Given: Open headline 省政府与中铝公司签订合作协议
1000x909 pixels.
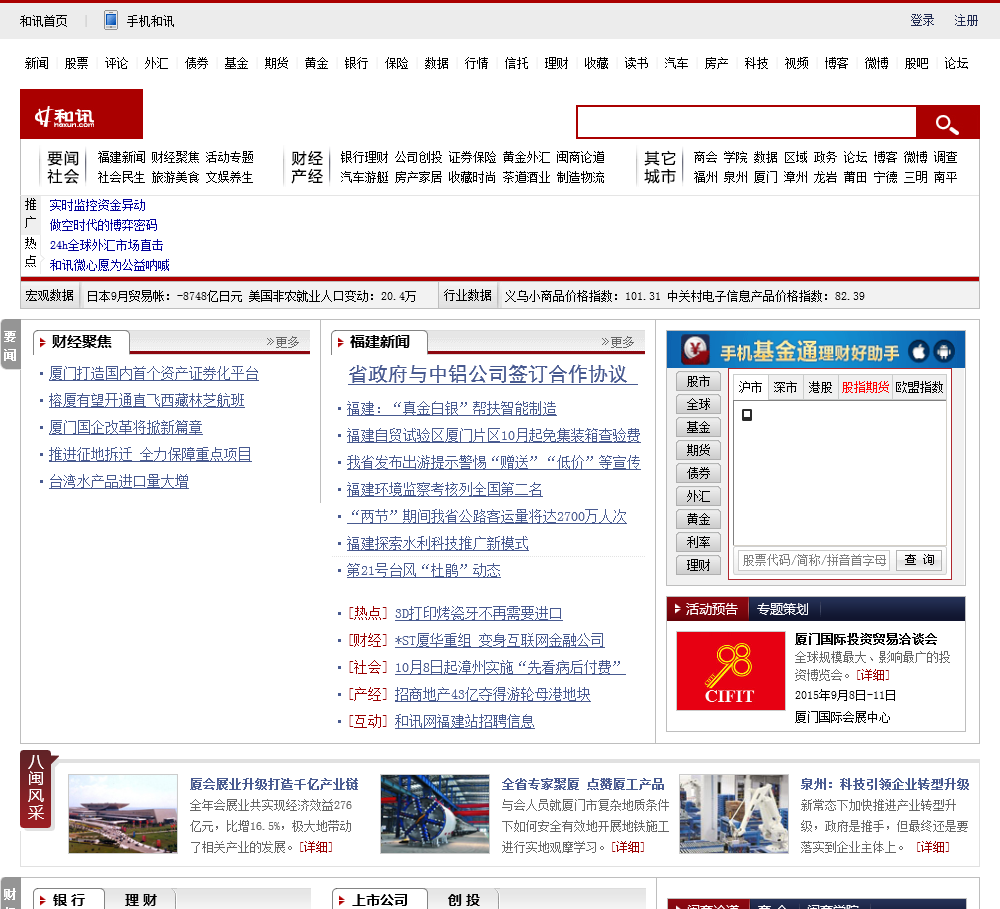Looking at the screenshot, I should 492,374.
